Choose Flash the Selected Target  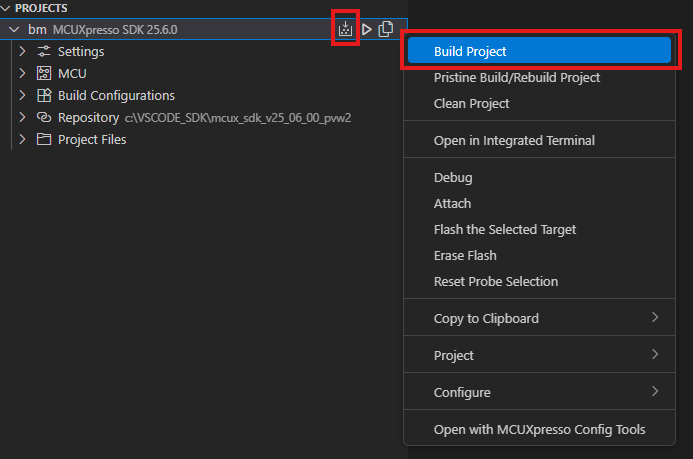click(539, 230)
